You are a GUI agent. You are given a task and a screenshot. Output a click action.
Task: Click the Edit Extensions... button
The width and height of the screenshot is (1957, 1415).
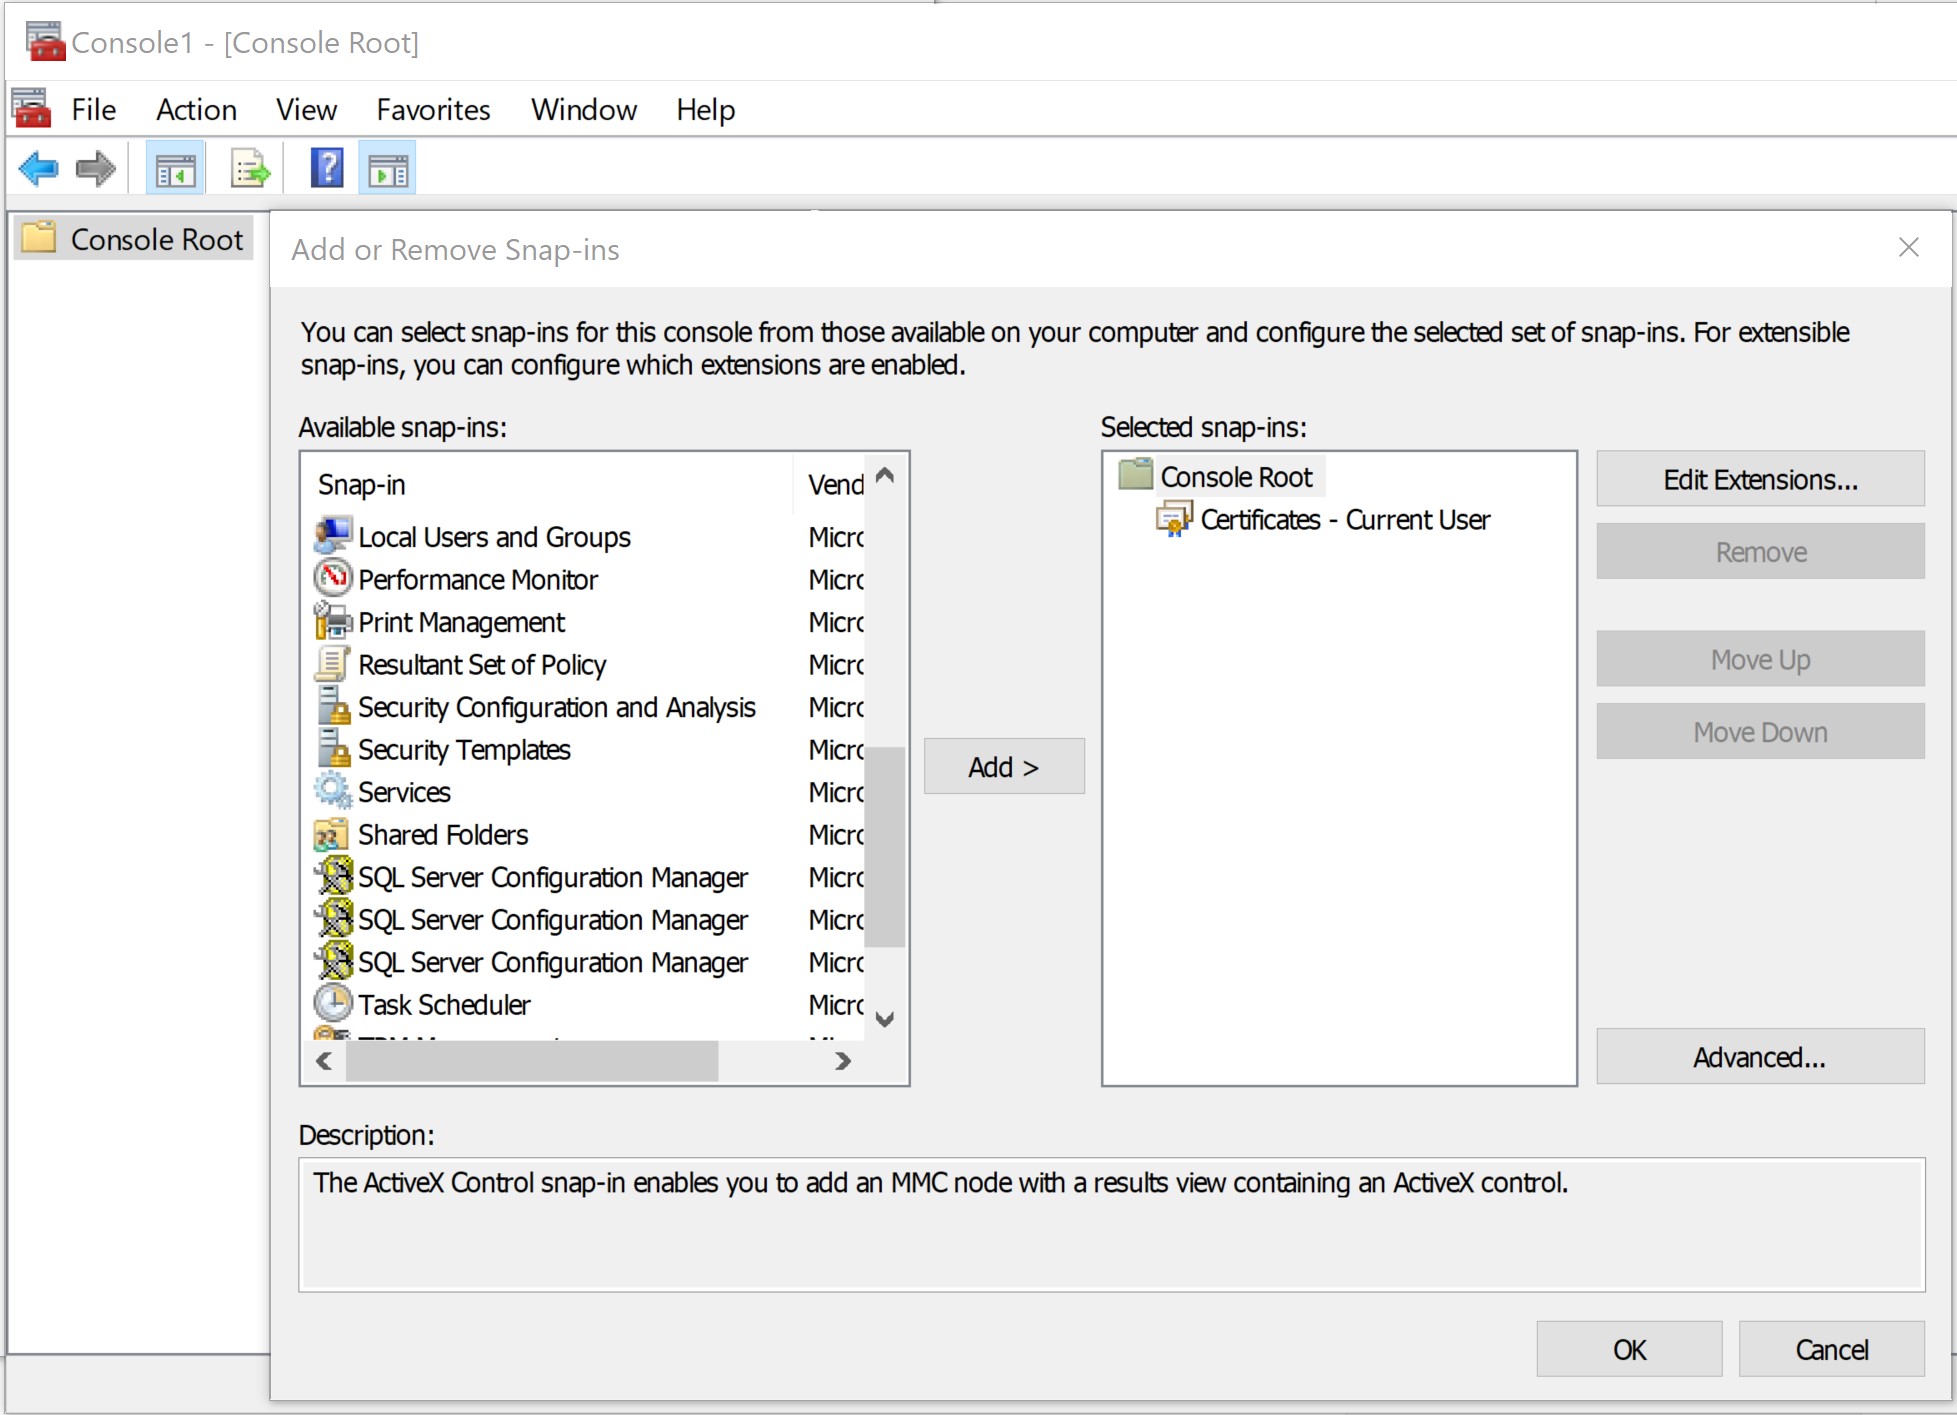(x=1760, y=479)
